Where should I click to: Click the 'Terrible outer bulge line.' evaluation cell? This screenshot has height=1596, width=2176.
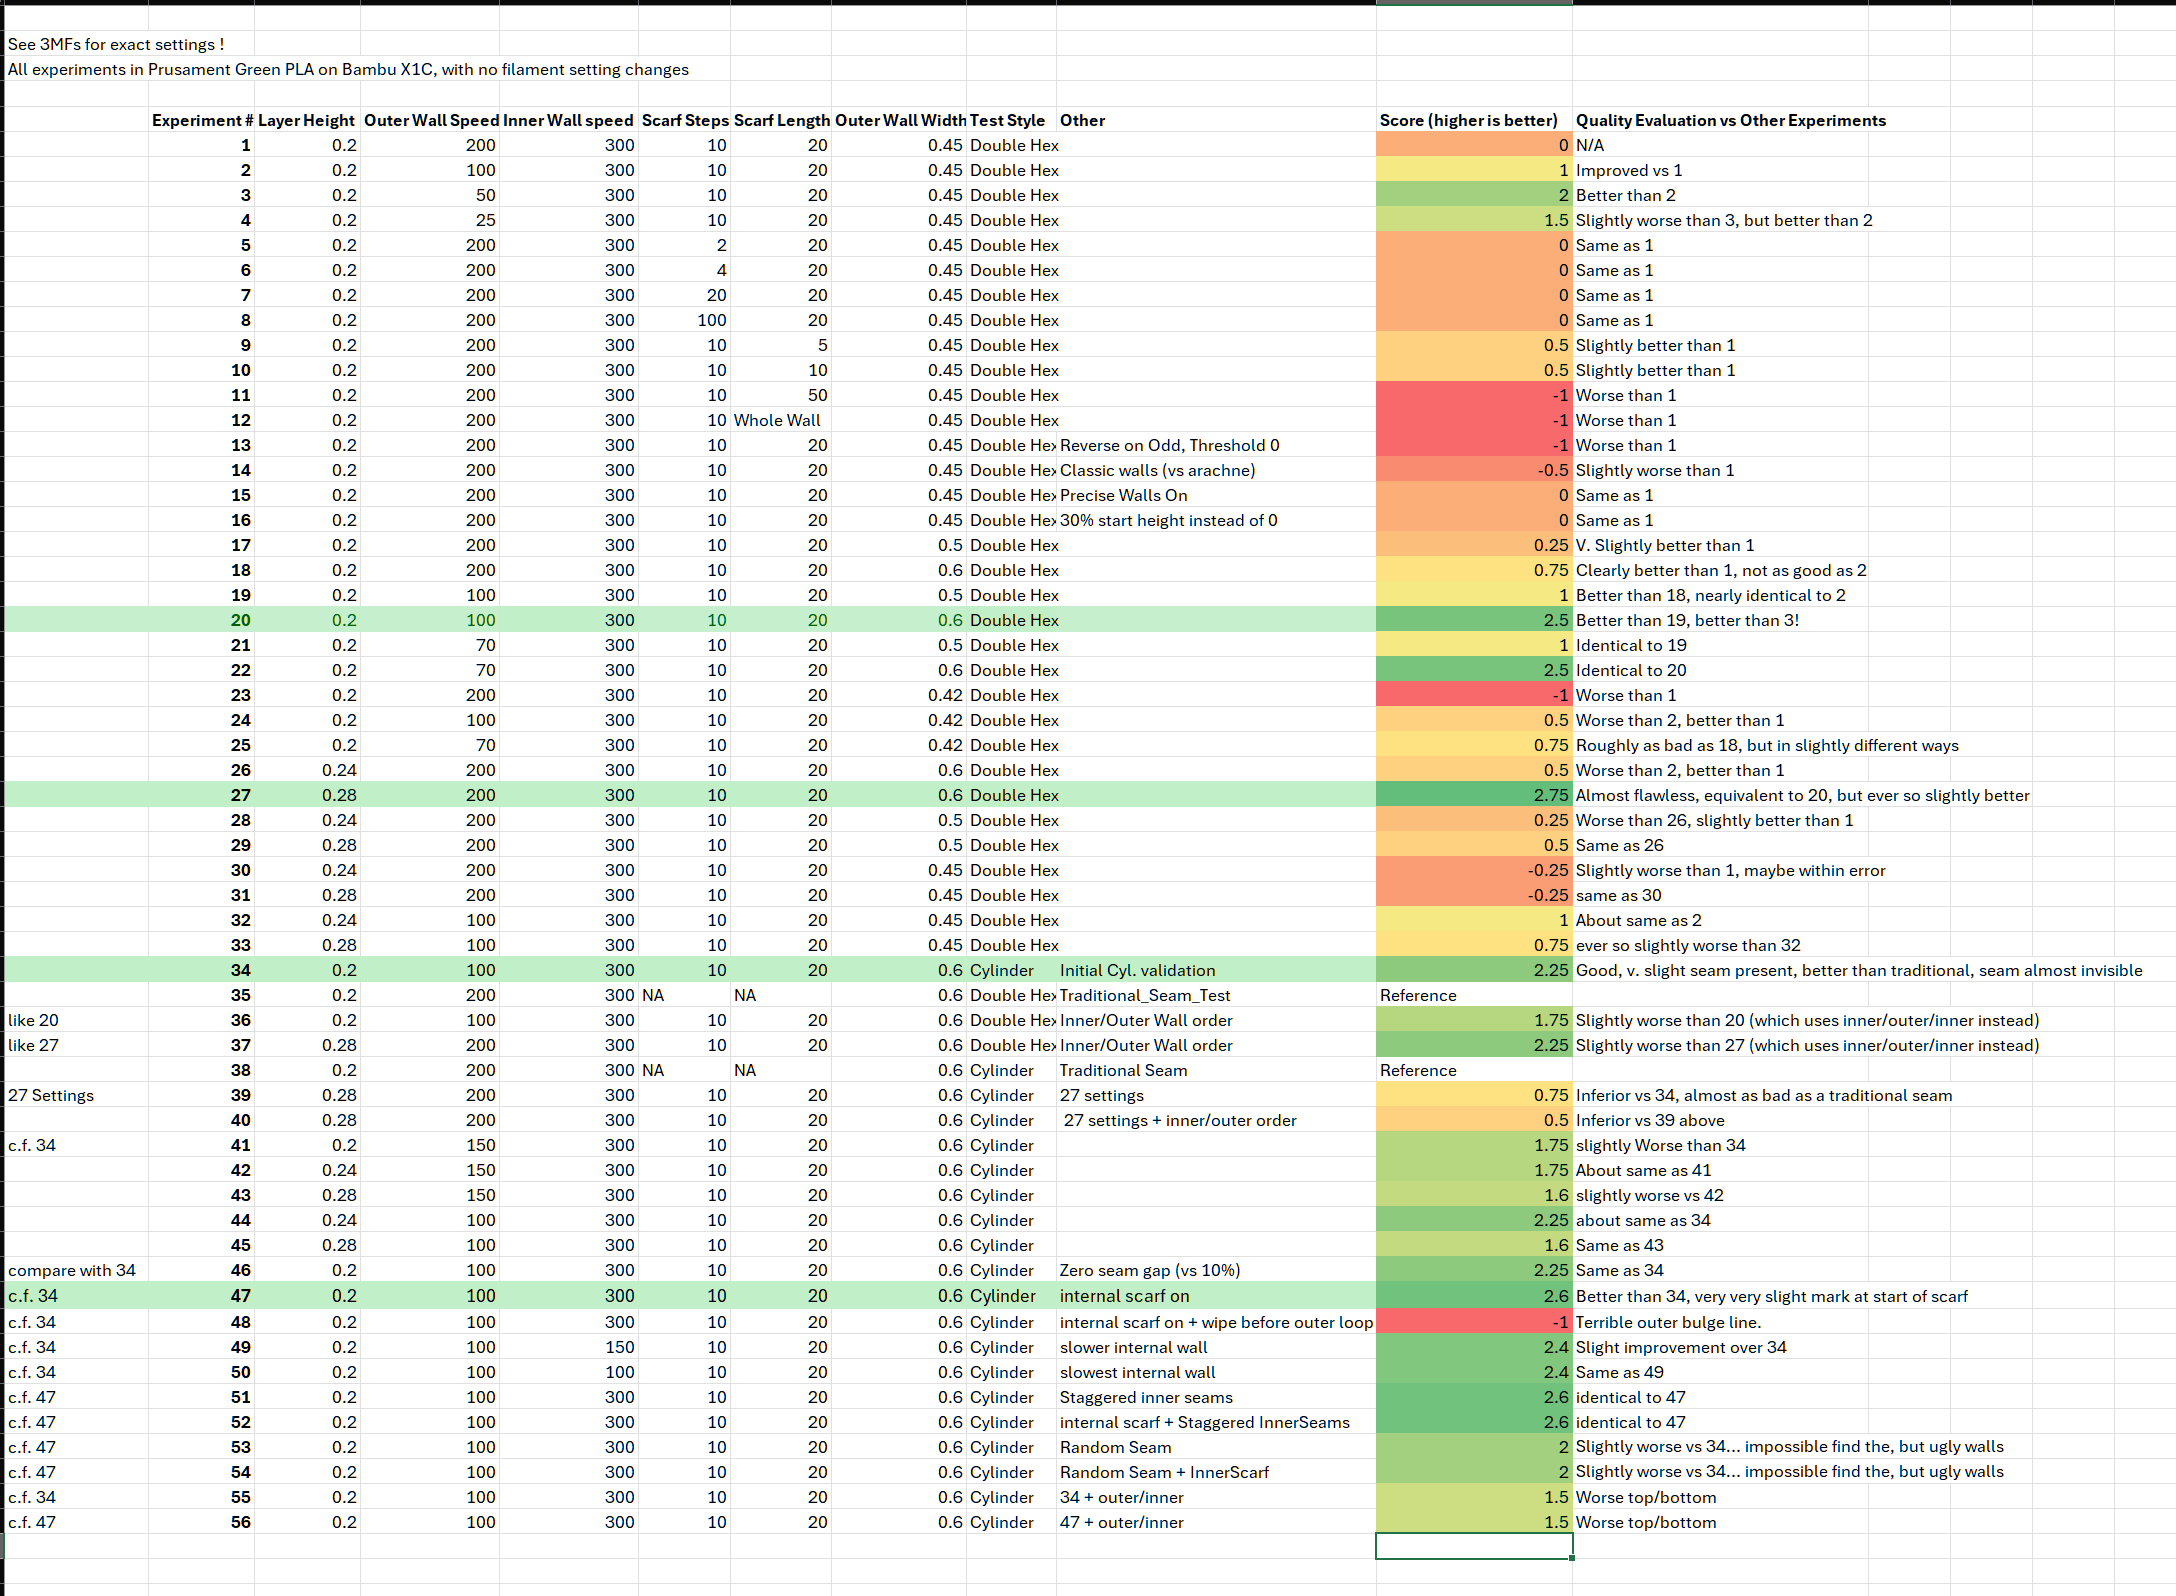click(1668, 1322)
